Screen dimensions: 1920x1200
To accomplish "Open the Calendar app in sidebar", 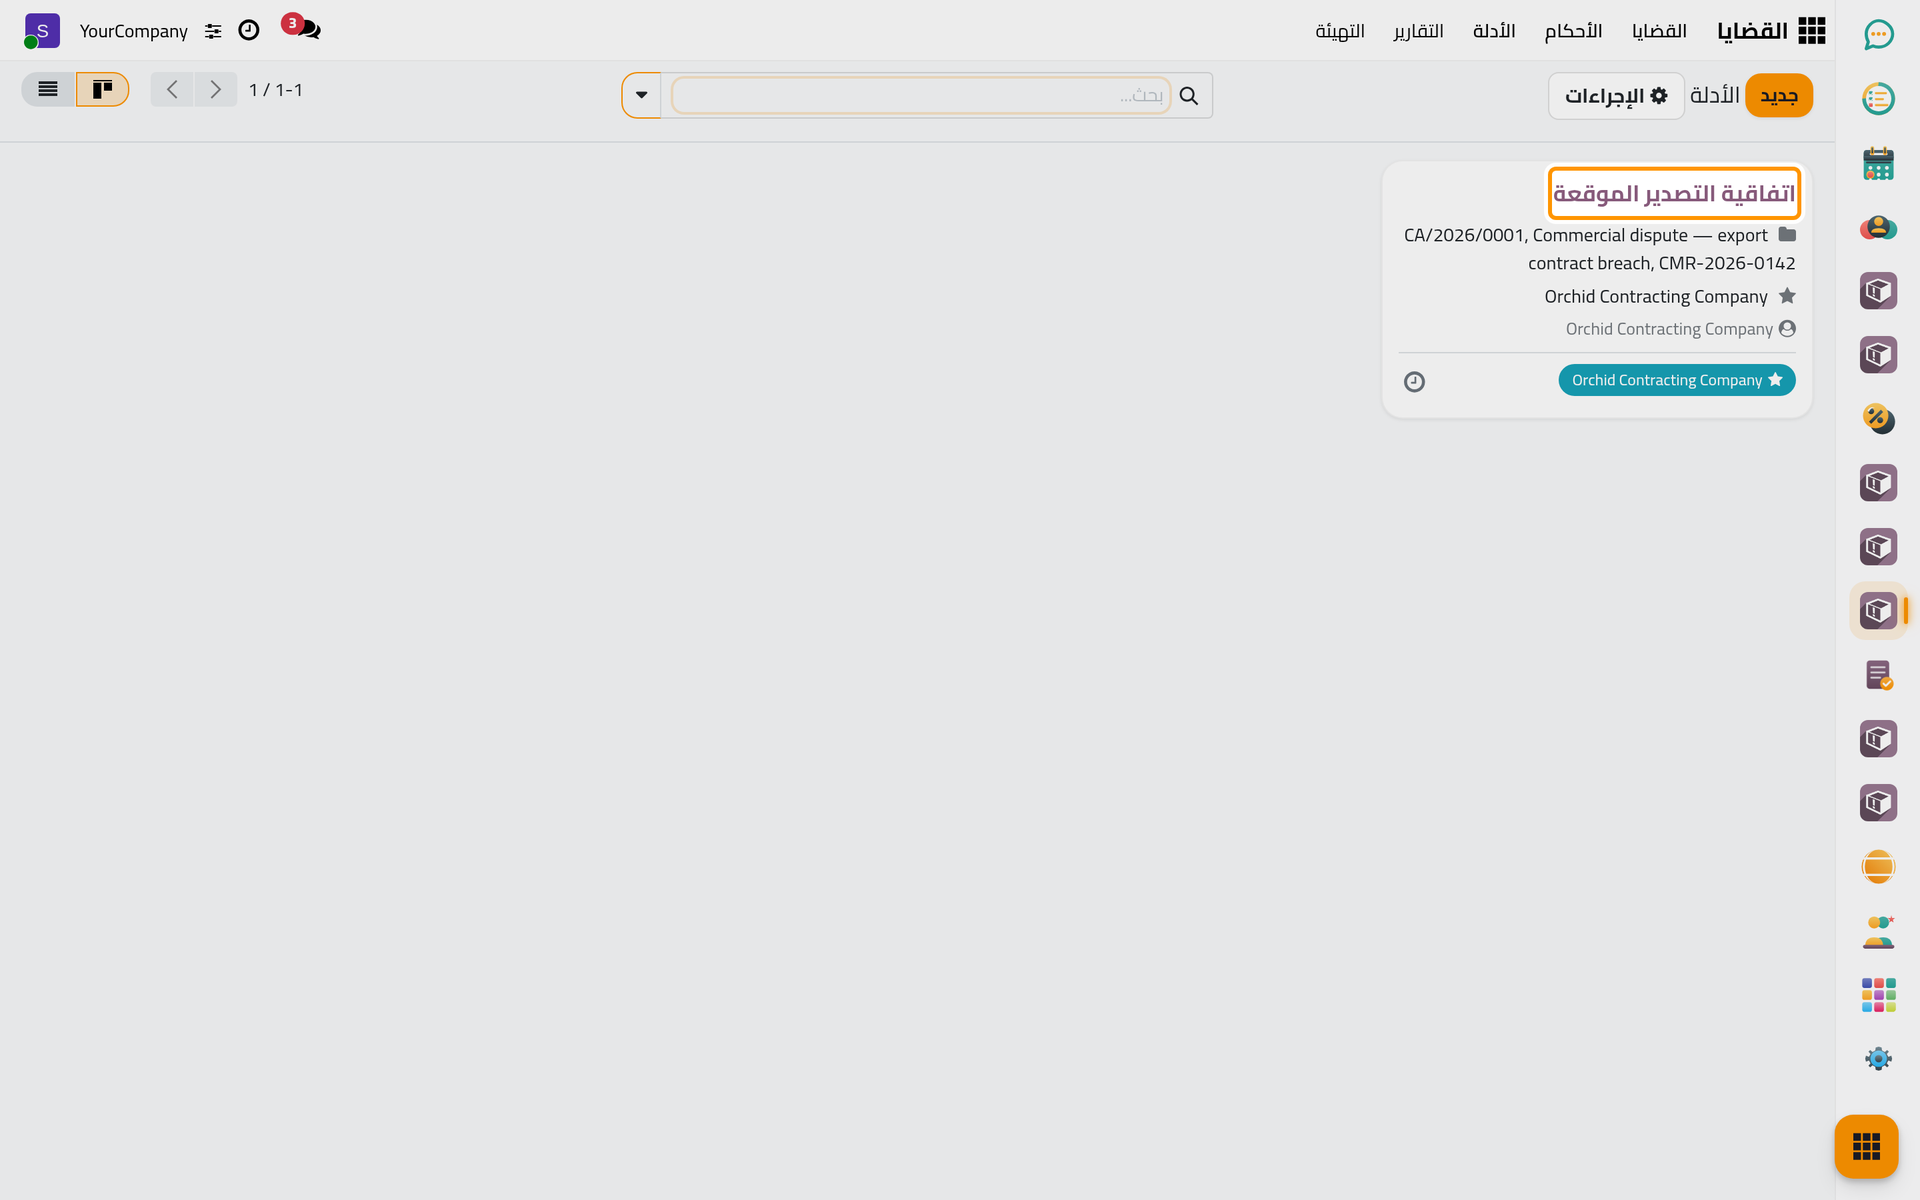I will [1878, 163].
